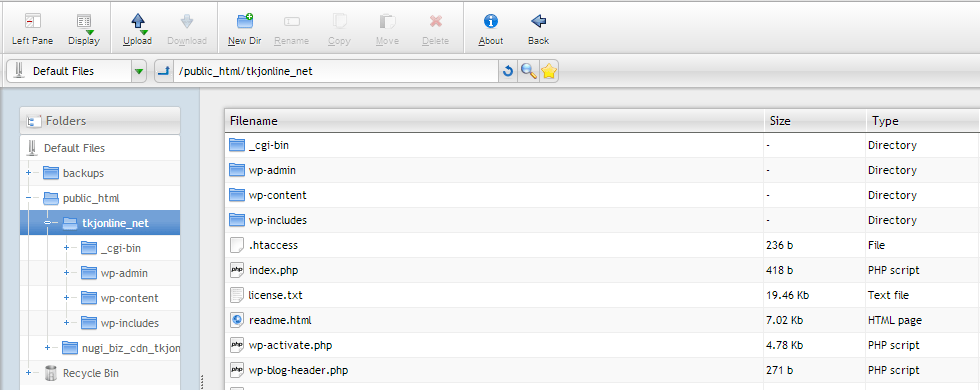Click the globe icon of readme.html
This screenshot has height=390, width=980.
coord(236,320)
